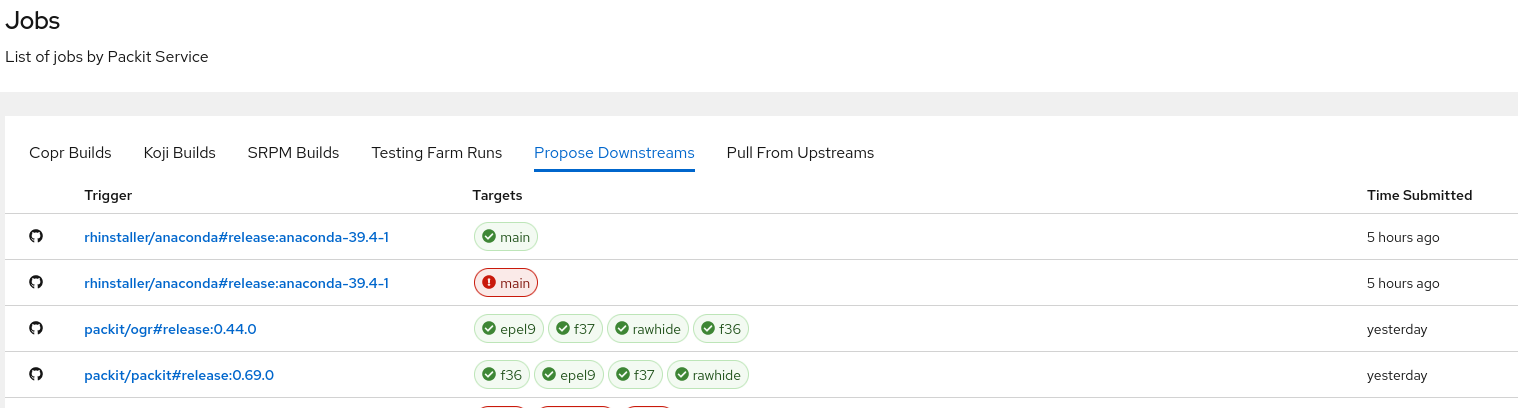Open the SRPM Builds tab

pyautogui.click(x=293, y=153)
